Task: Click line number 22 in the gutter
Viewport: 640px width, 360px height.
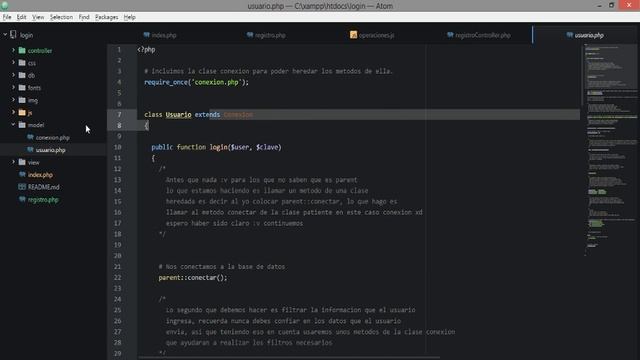Action: tap(118, 278)
